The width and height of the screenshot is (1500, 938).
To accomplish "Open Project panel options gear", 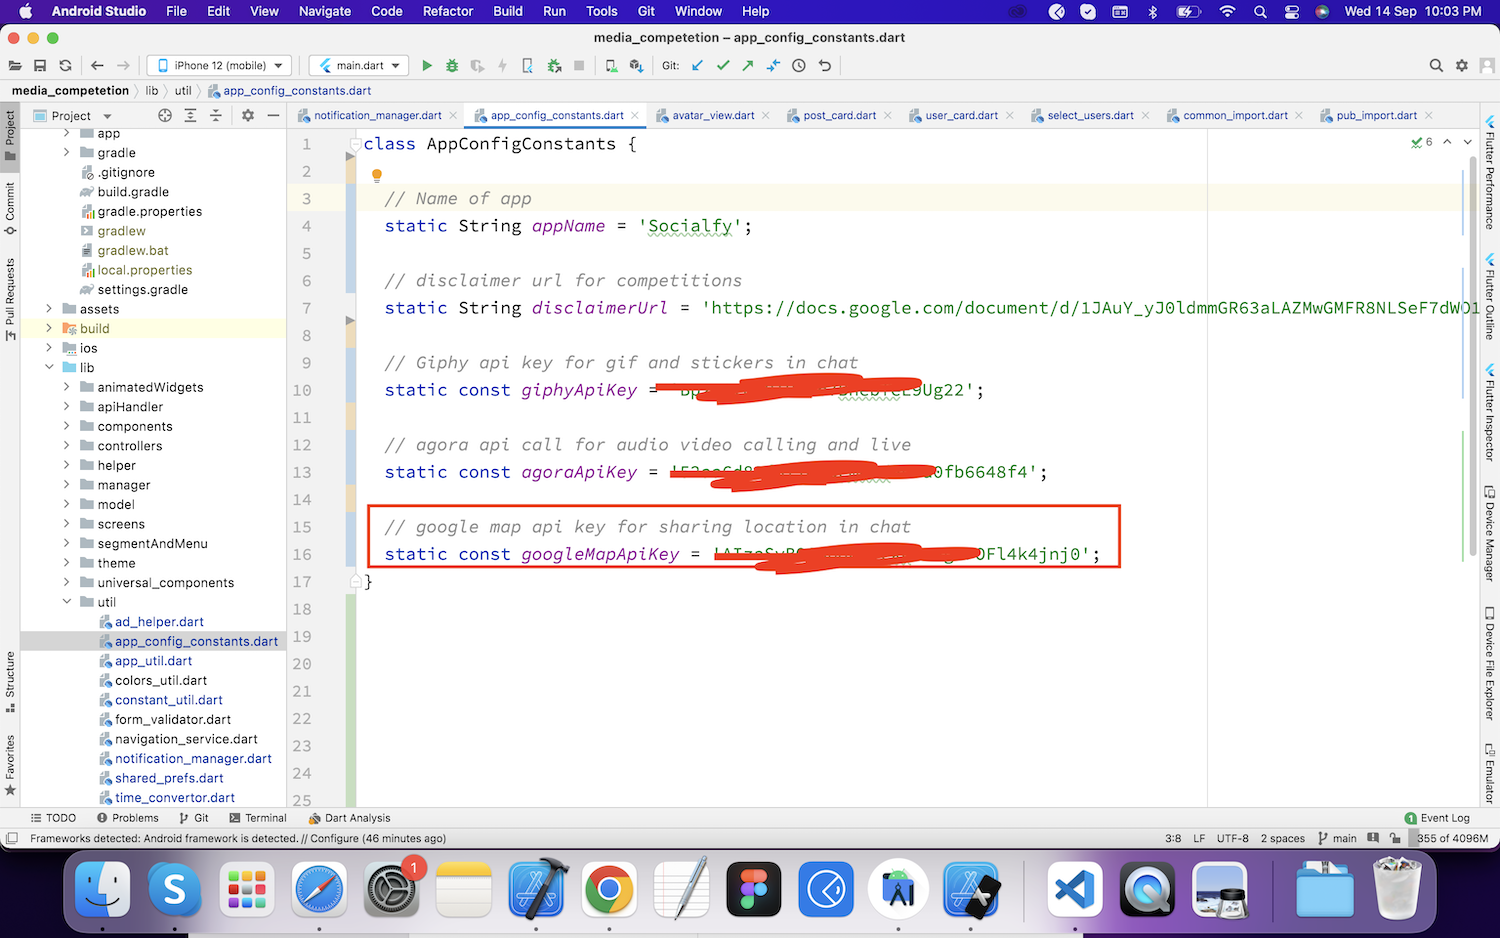I will pos(248,116).
